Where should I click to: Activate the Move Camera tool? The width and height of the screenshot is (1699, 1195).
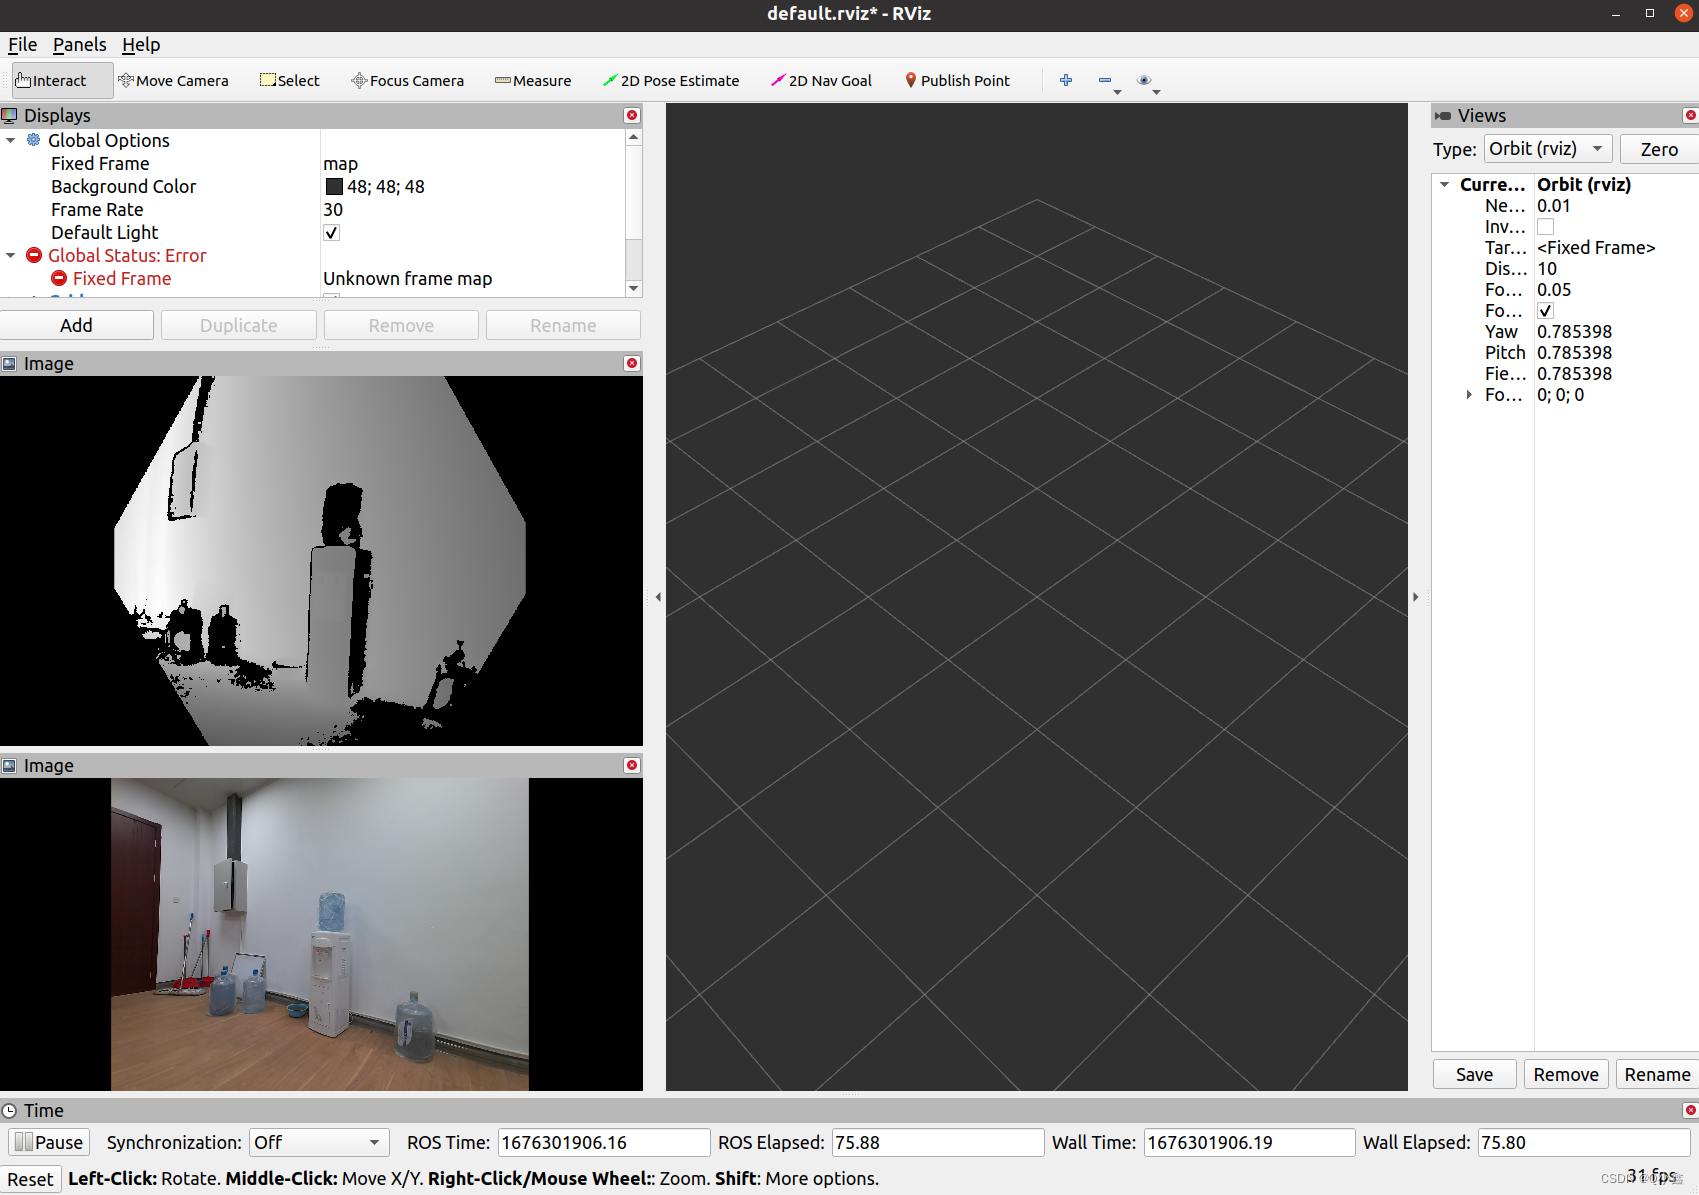(174, 80)
